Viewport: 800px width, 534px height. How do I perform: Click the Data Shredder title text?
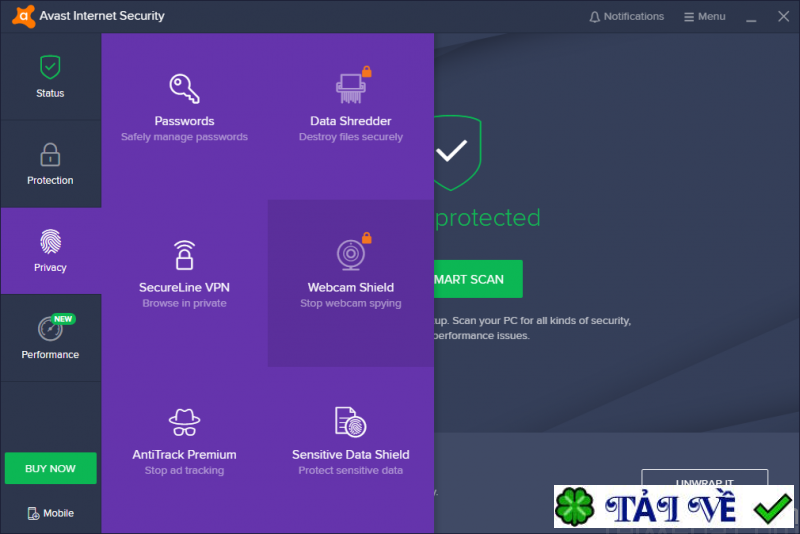[x=351, y=121]
